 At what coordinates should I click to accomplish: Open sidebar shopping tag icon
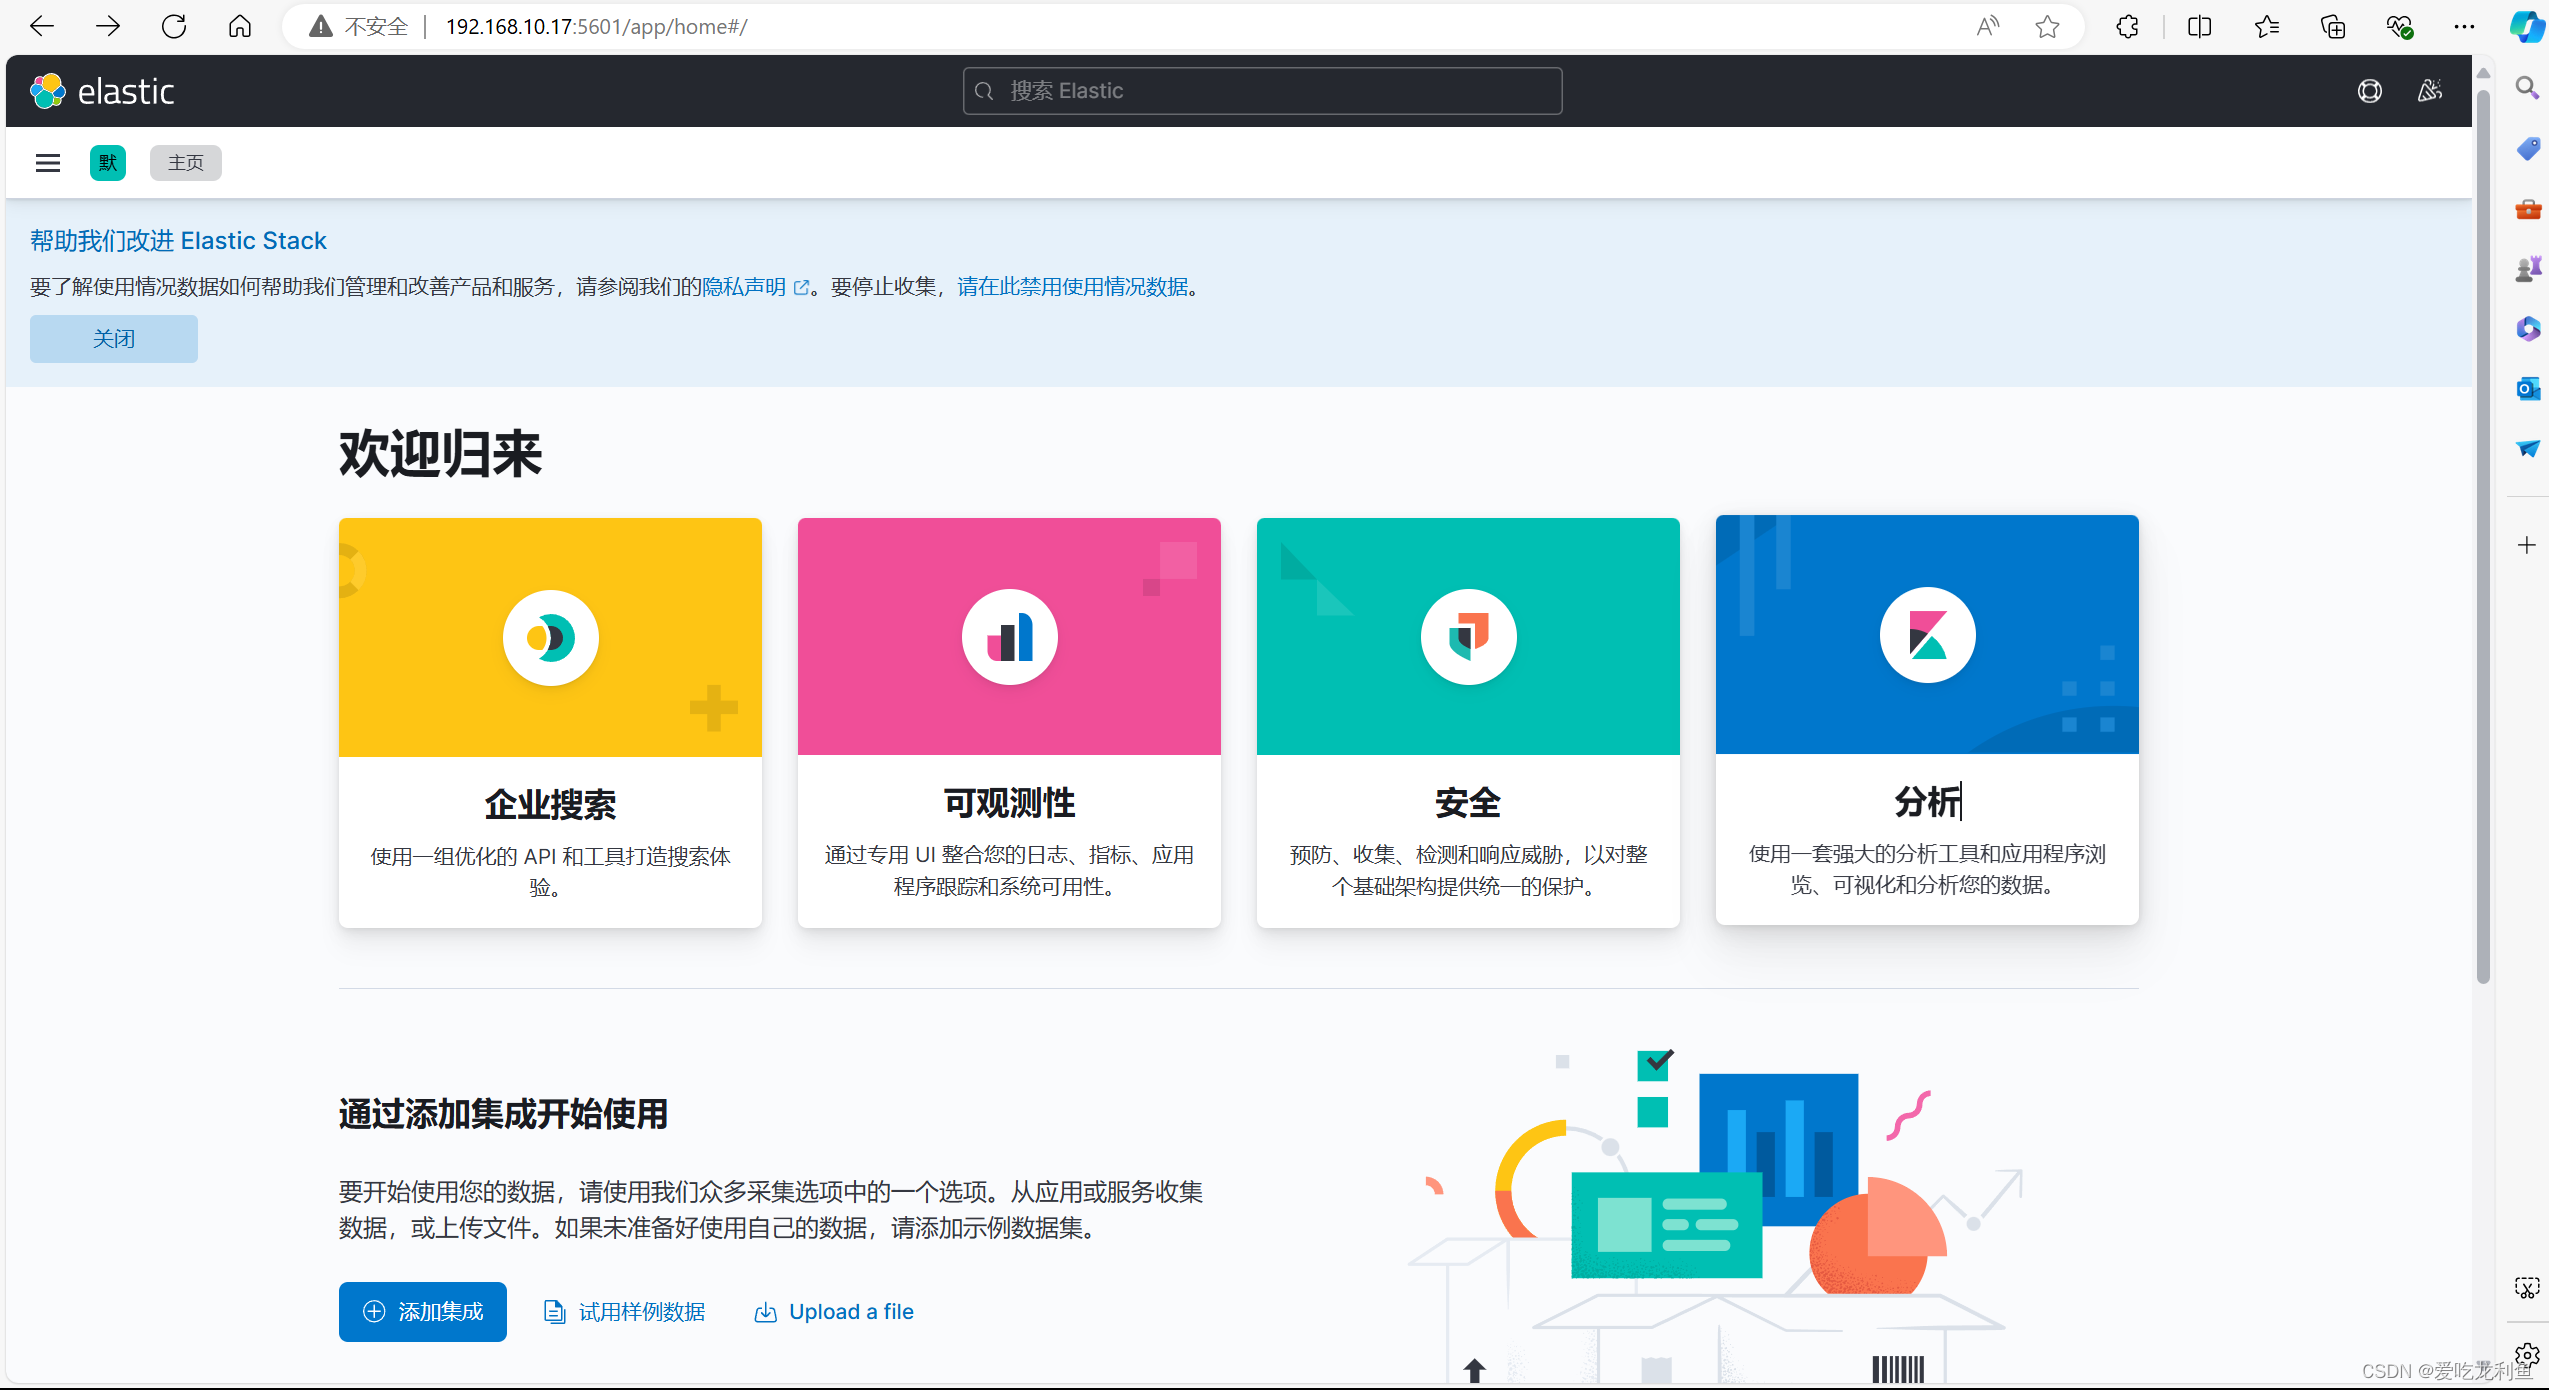coord(2527,149)
